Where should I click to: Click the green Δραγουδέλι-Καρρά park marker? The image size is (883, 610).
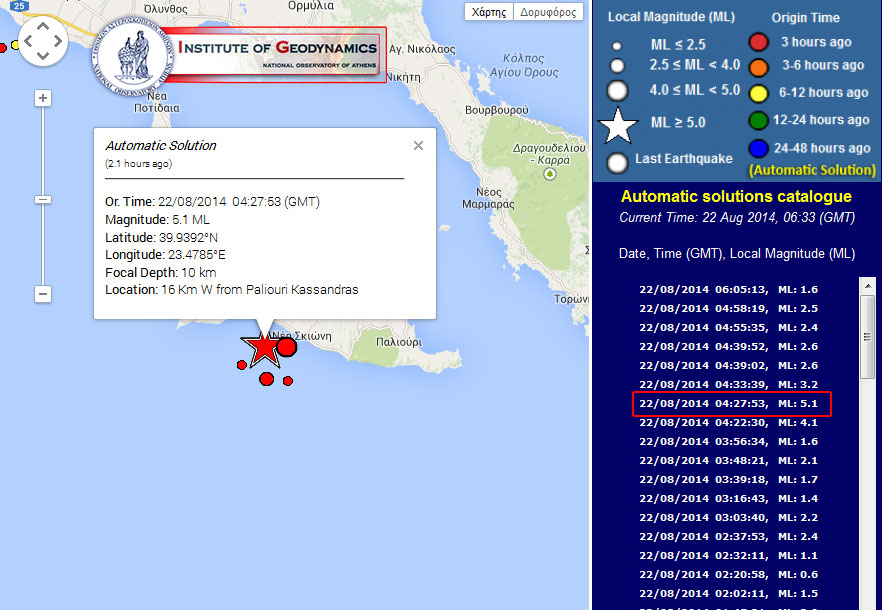[x=548, y=173]
